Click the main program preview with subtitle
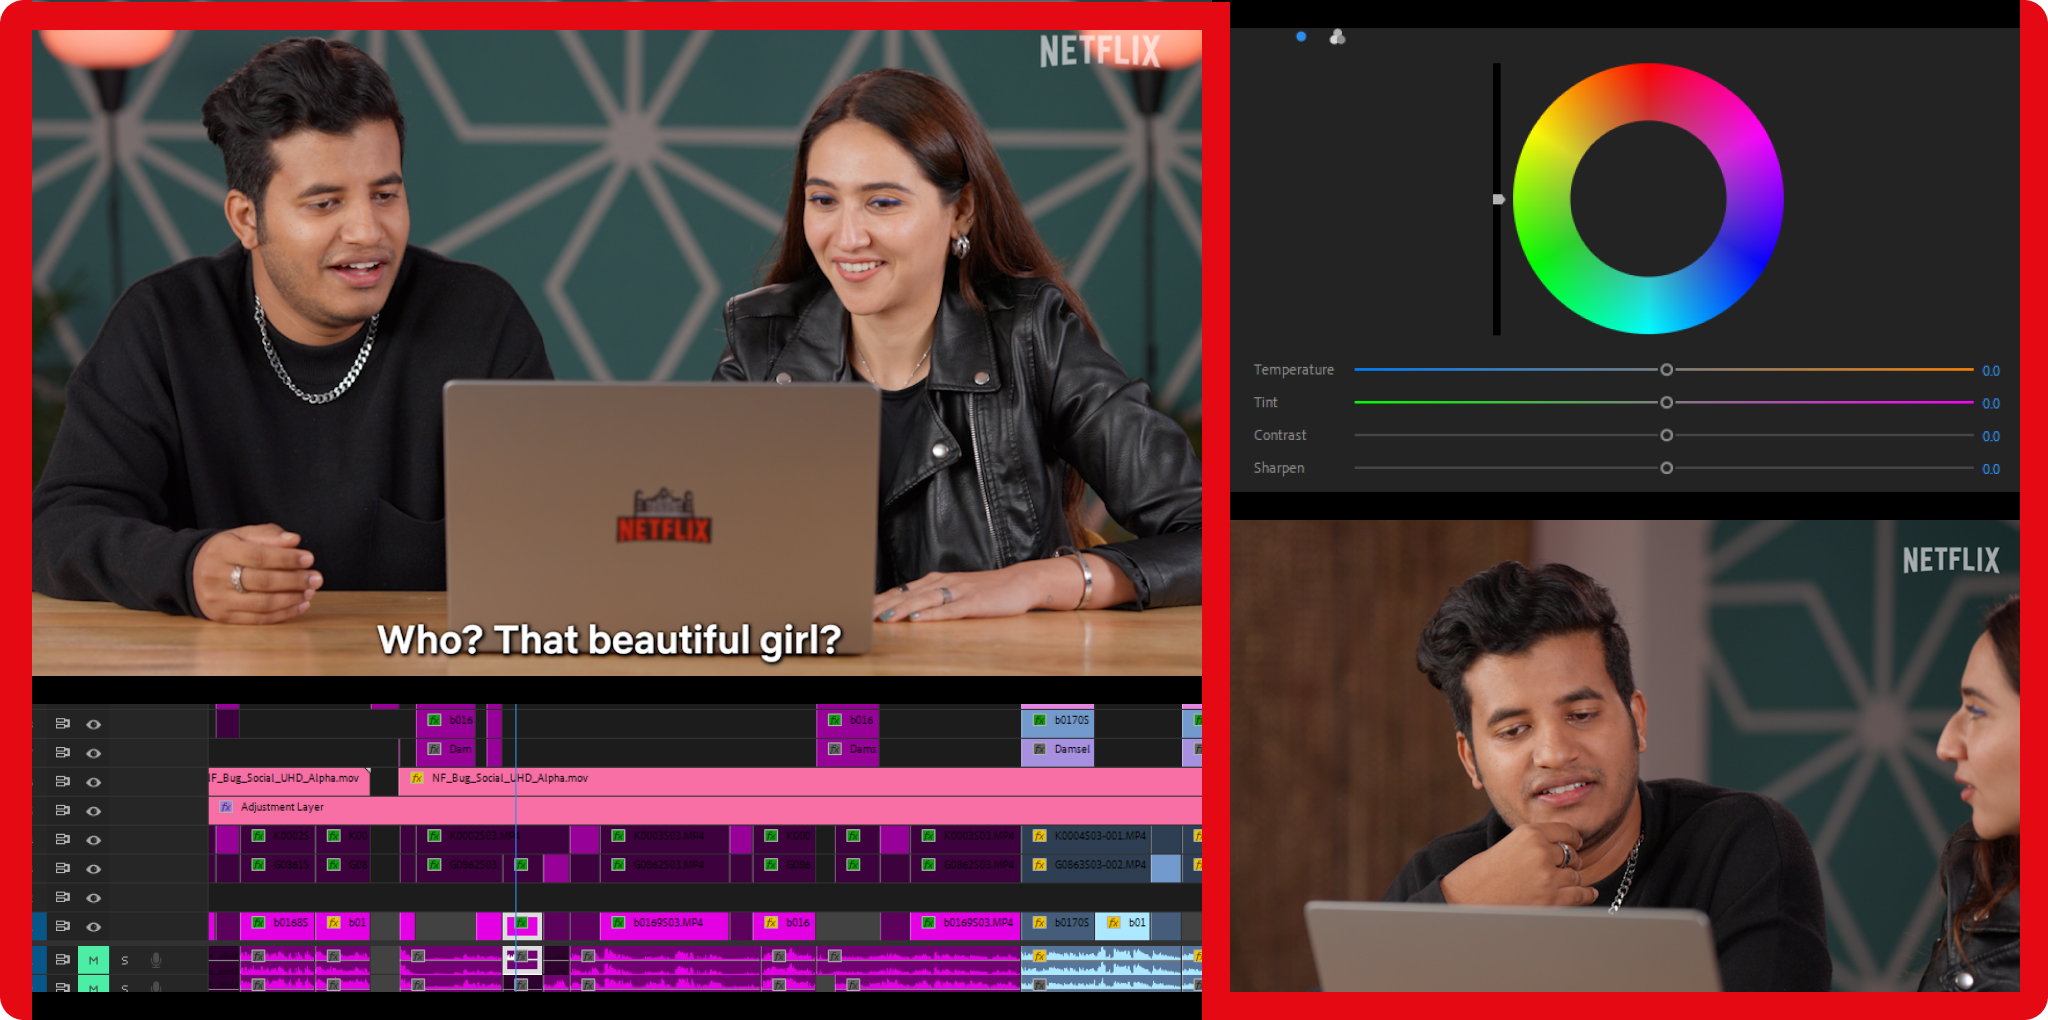Screen dimensions: 2048x1020 tap(617, 353)
